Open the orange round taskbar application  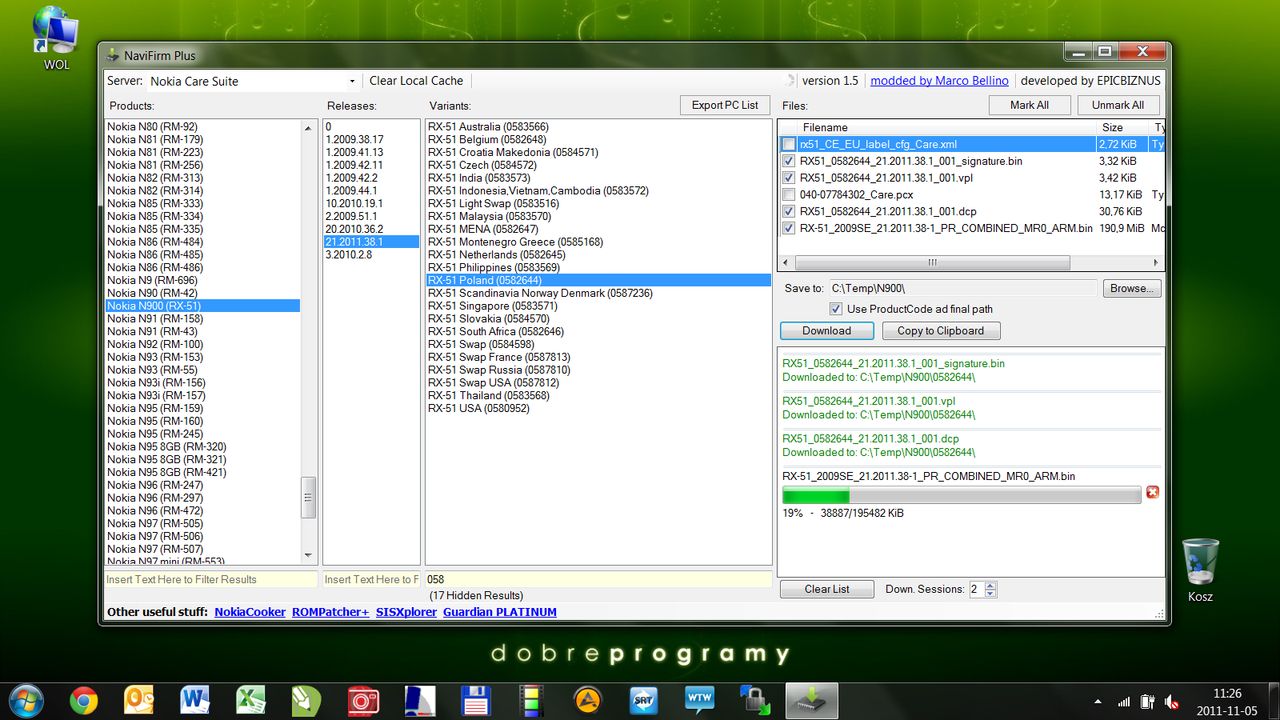588,701
